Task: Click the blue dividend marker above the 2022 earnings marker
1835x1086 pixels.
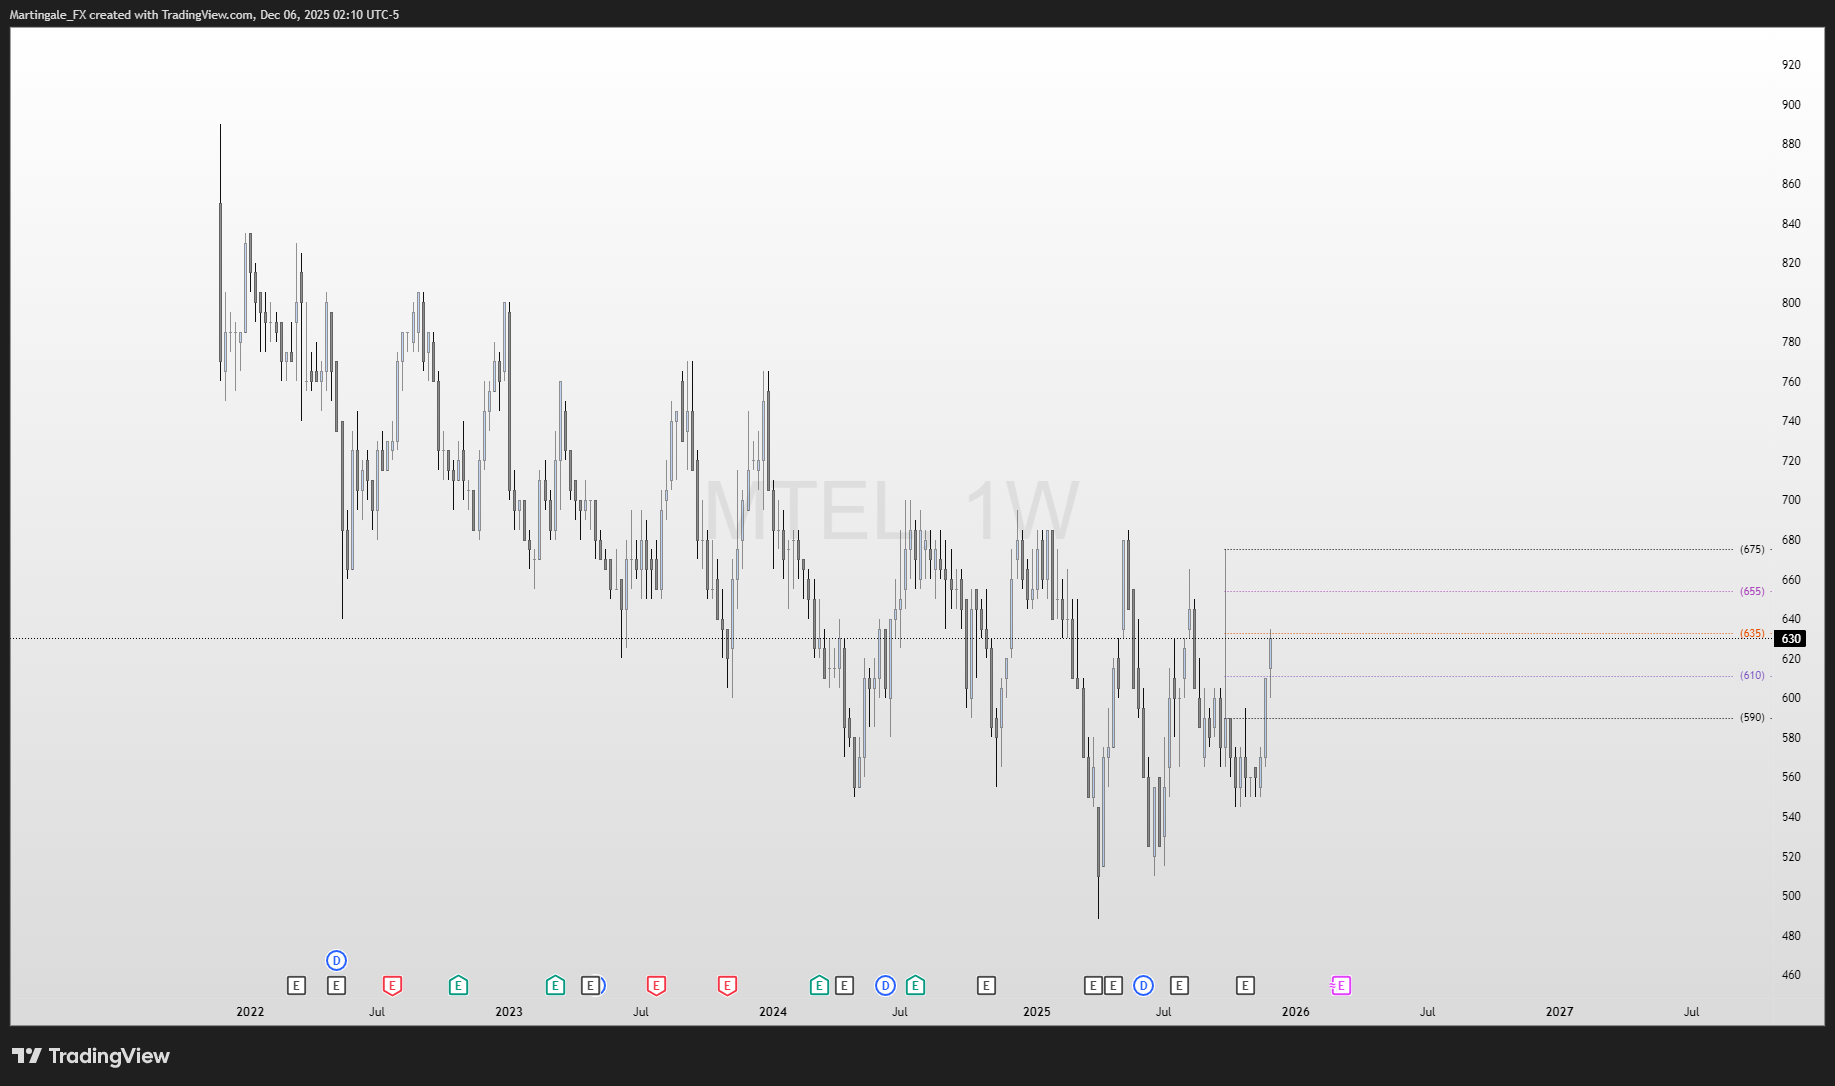Action: click(336, 961)
